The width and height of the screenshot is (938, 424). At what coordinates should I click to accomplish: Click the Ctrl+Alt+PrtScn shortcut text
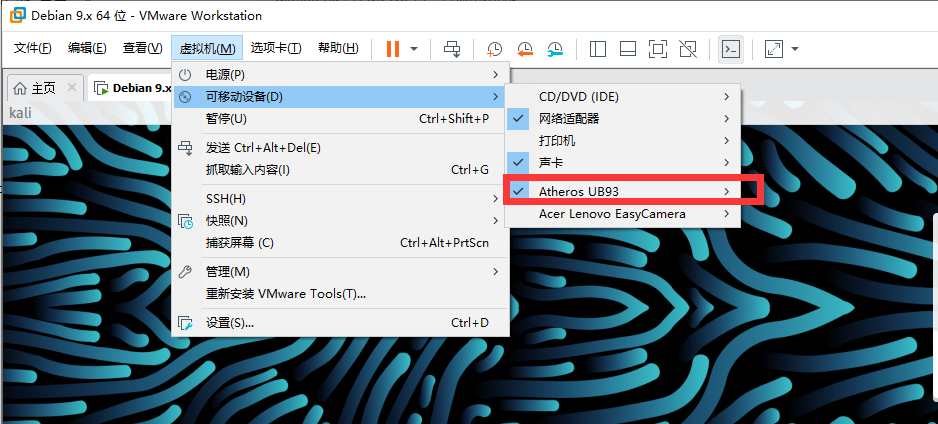click(444, 243)
